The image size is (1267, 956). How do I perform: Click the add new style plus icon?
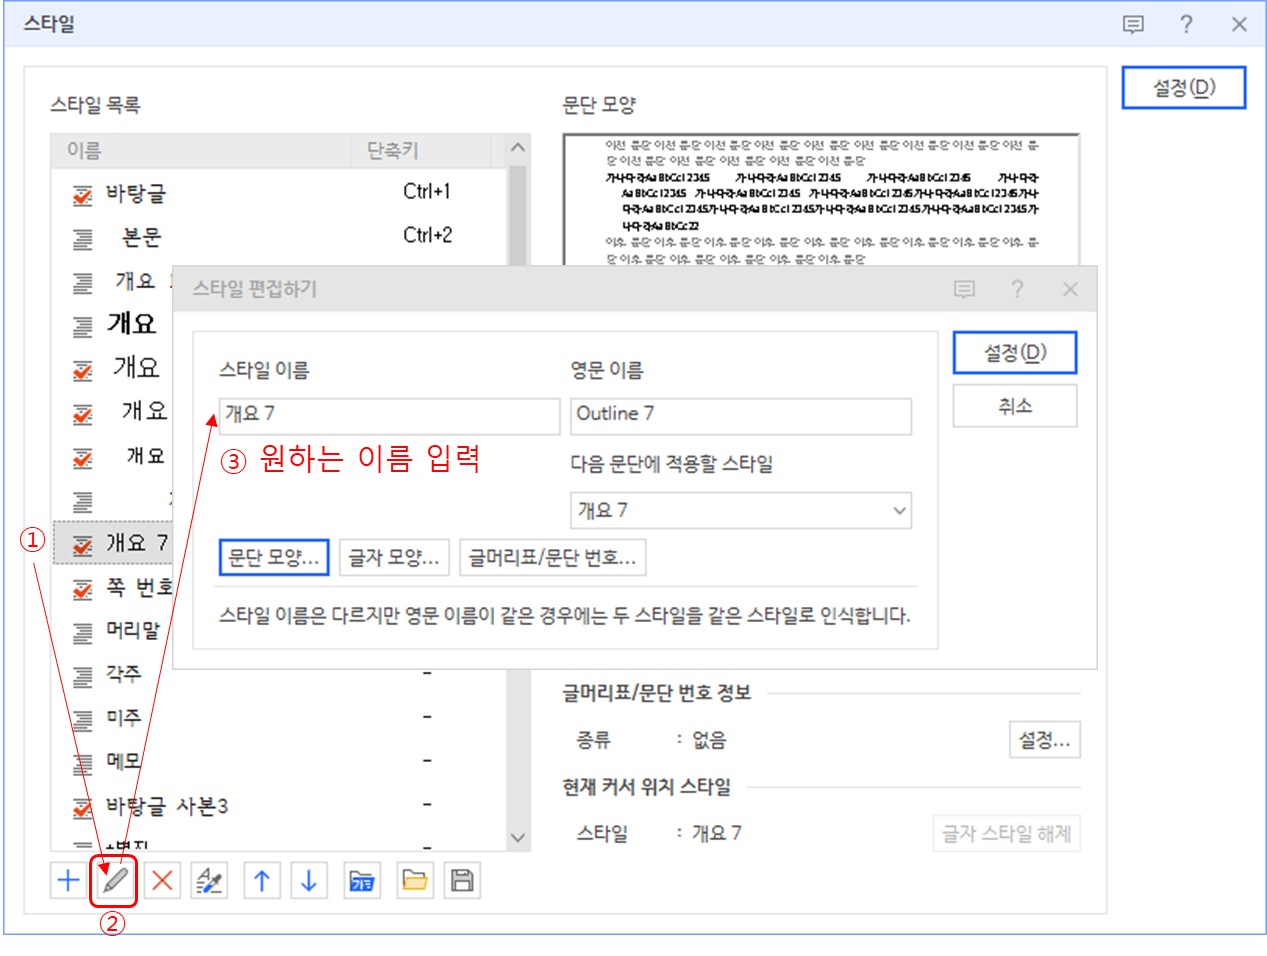[66, 880]
